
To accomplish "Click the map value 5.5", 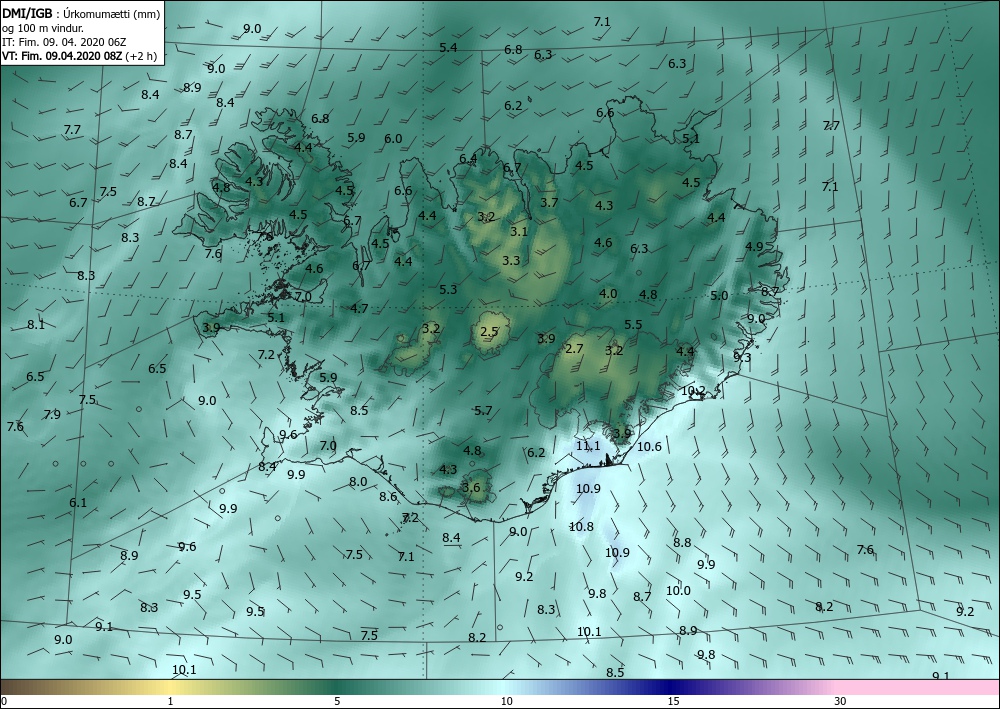I will pos(633,325).
